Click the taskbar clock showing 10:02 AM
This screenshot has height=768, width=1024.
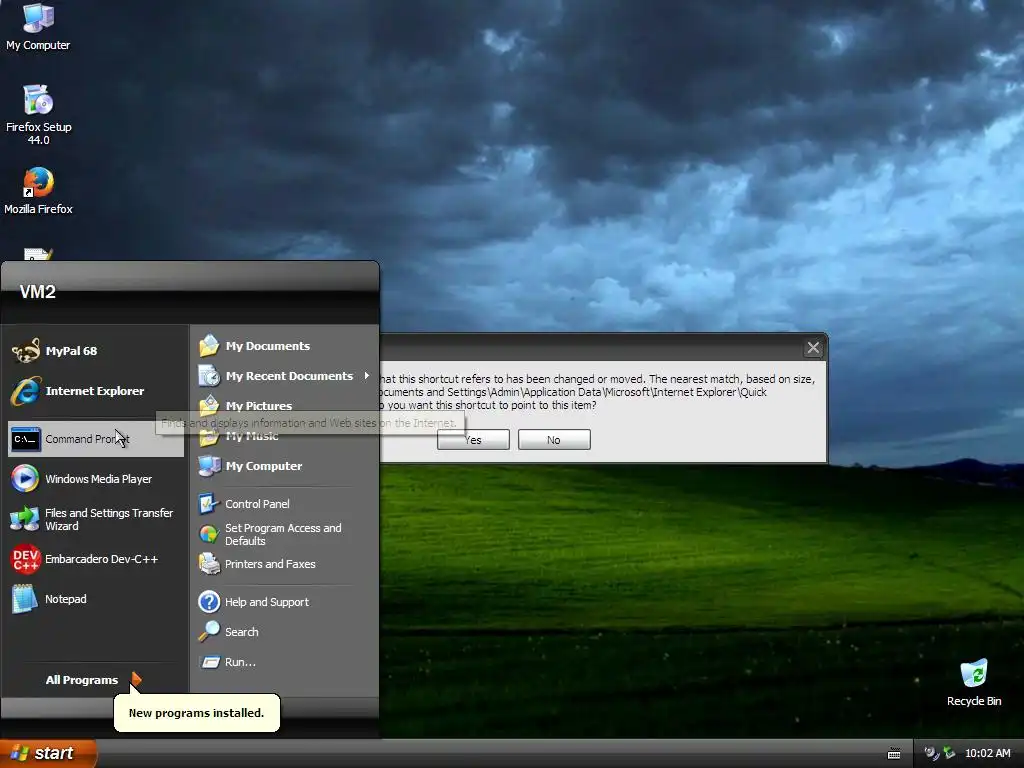tap(987, 753)
